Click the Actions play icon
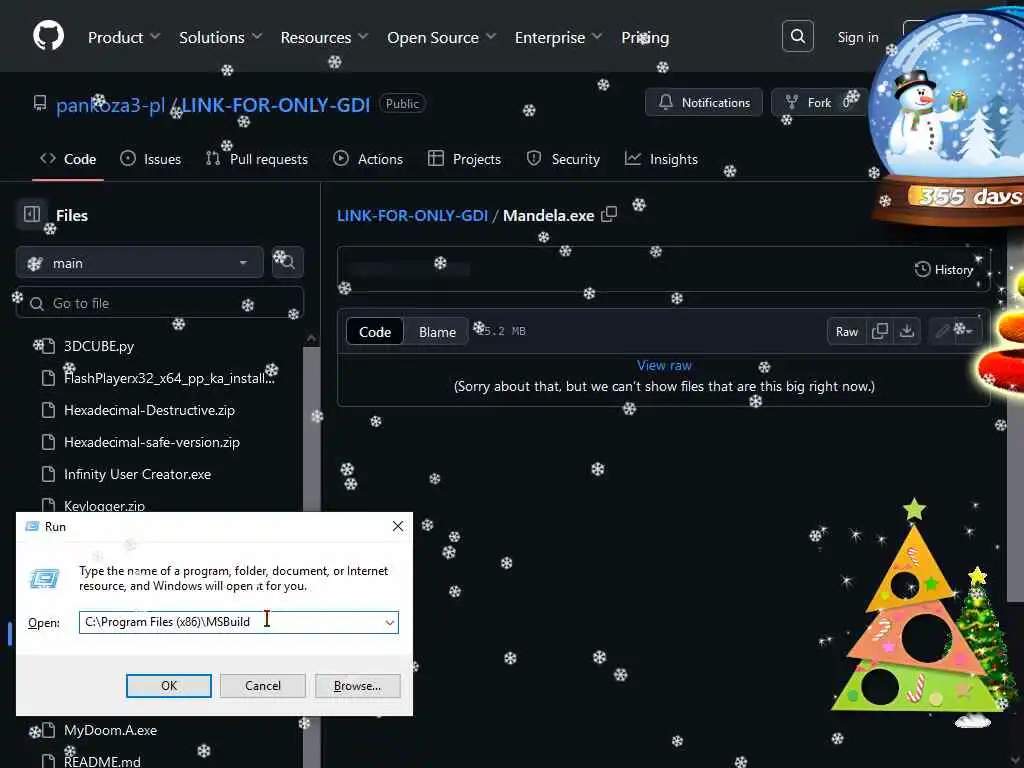The height and width of the screenshot is (768, 1024). point(341,158)
